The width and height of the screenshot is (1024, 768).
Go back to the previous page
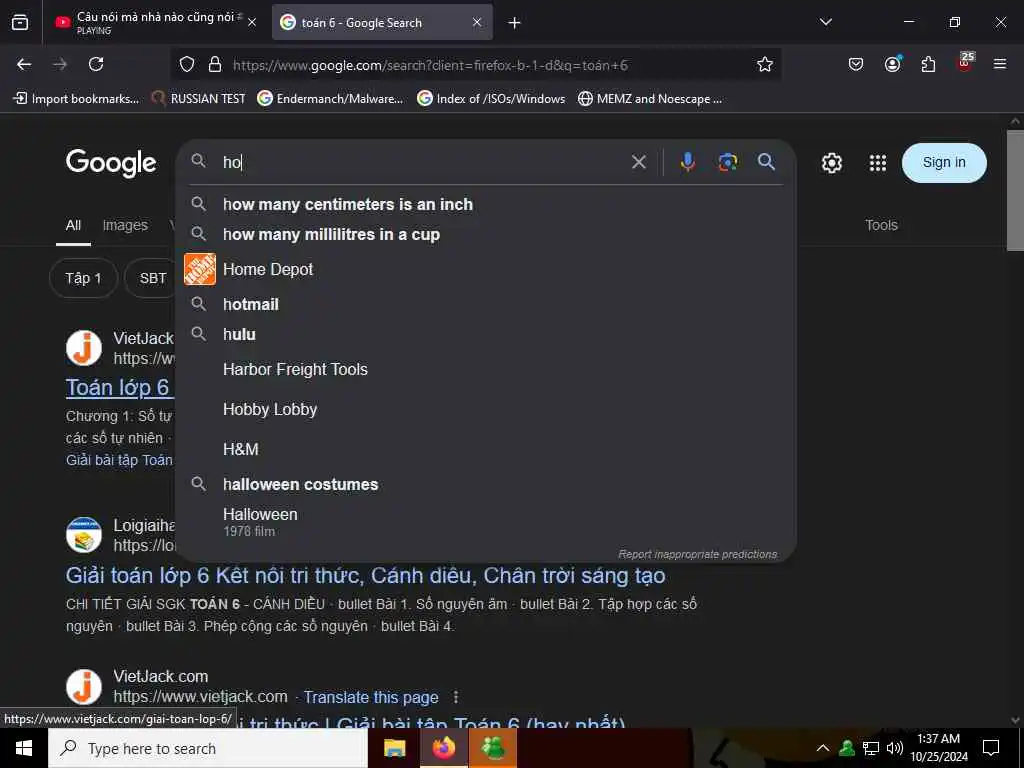tap(24, 64)
